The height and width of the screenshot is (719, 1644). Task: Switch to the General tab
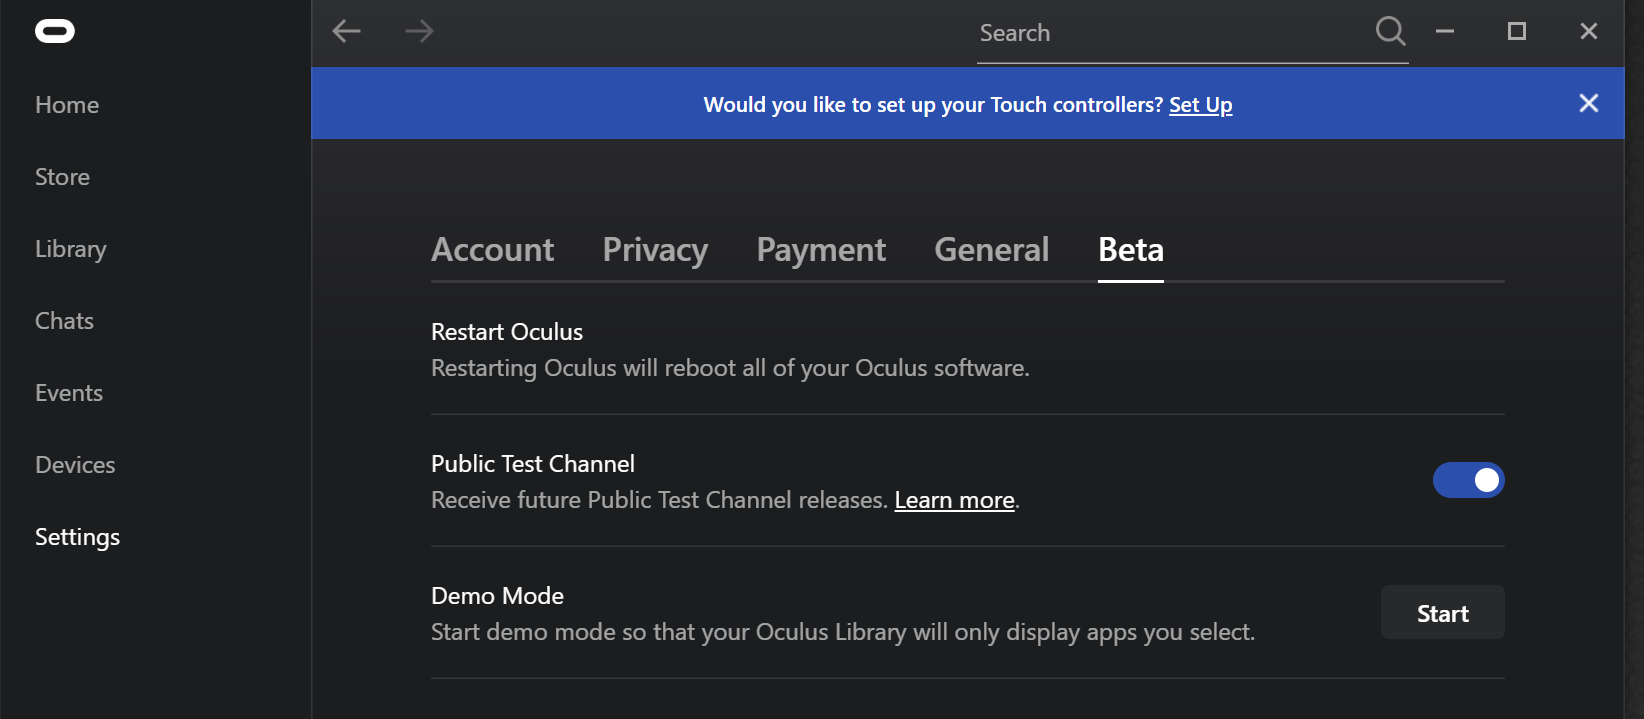991,250
